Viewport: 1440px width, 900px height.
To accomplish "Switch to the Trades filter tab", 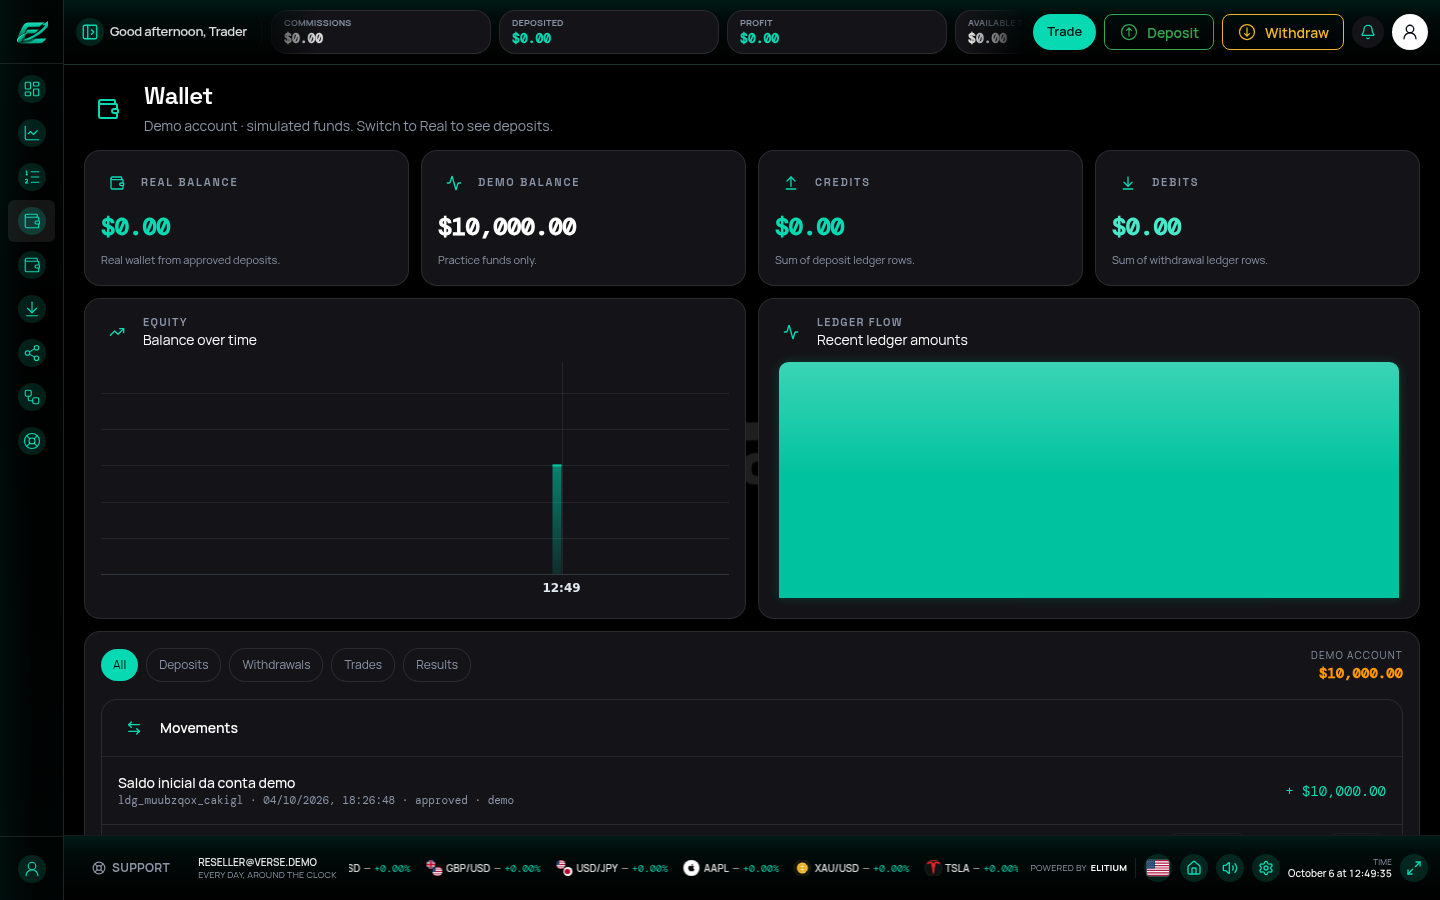I will pyautogui.click(x=363, y=665).
